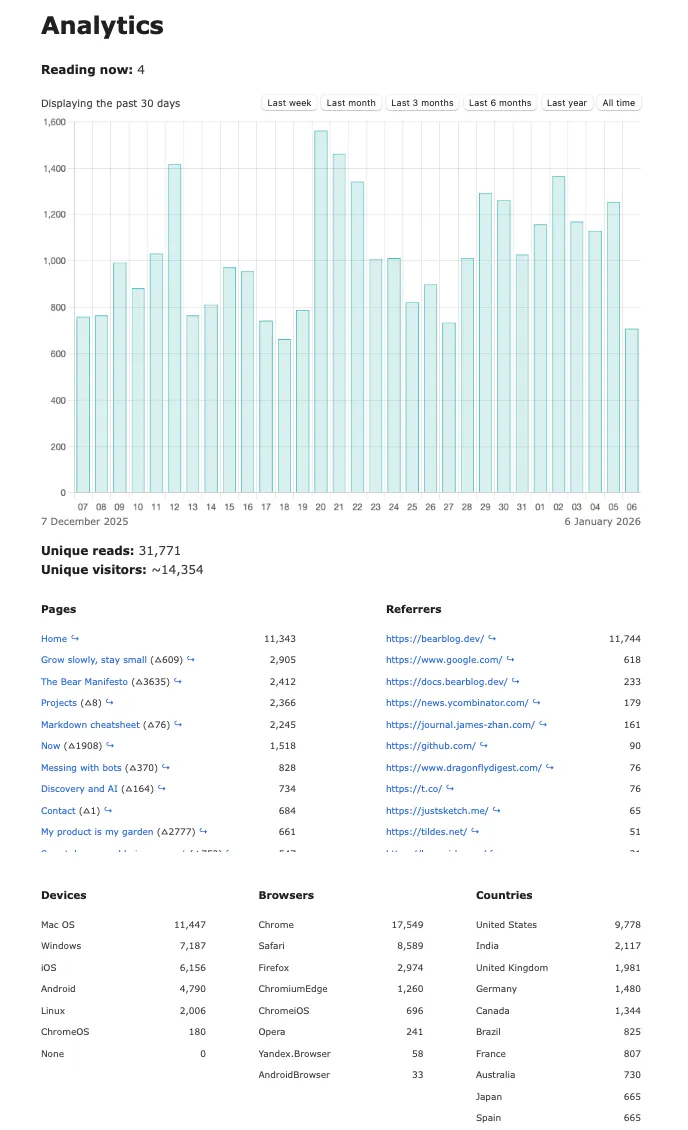The width and height of the screenshot is (688, 1130).
Task: Click arrow icon after https://bearblog.dev/ referrer
Action: pos(492,638)
